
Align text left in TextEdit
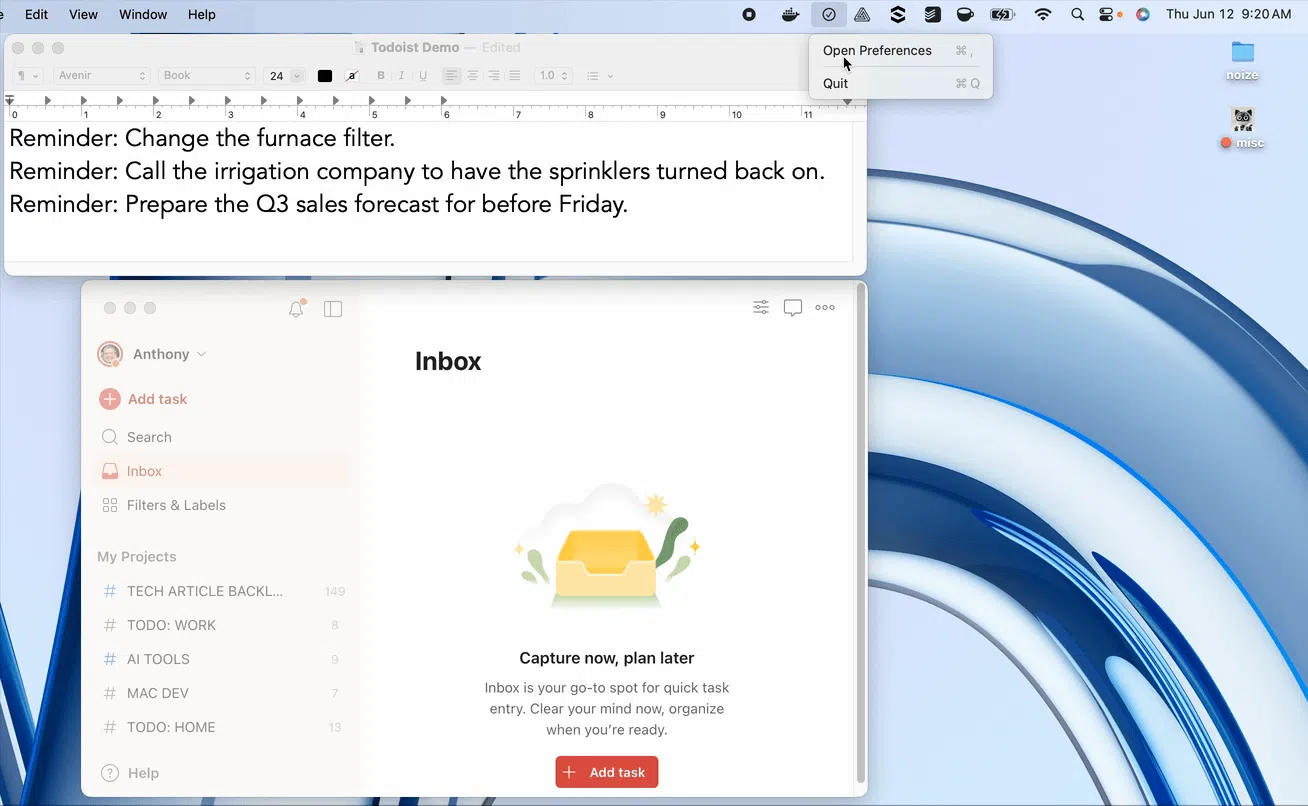point(452,76)
